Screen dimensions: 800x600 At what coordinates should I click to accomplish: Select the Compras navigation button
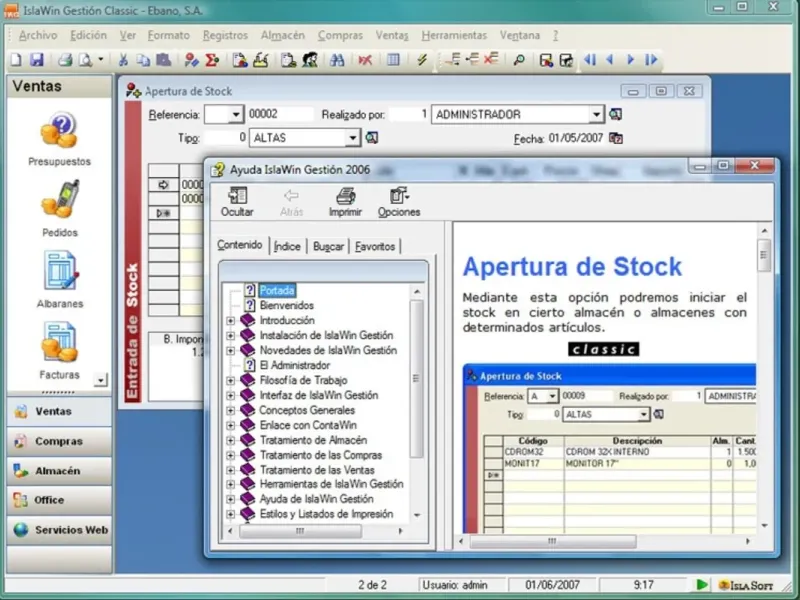[59, 441]
